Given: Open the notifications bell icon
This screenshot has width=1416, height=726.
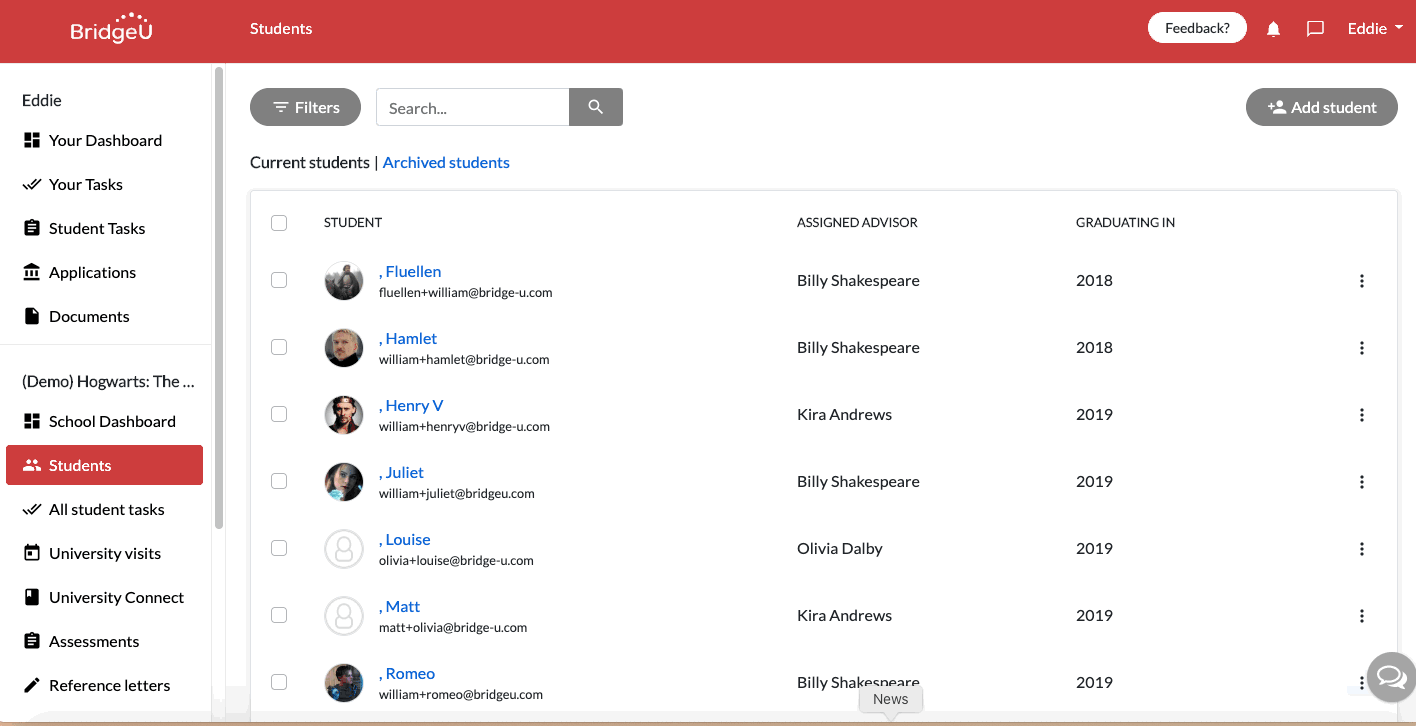Looking at the screenshot, I should pos(1273,29).
